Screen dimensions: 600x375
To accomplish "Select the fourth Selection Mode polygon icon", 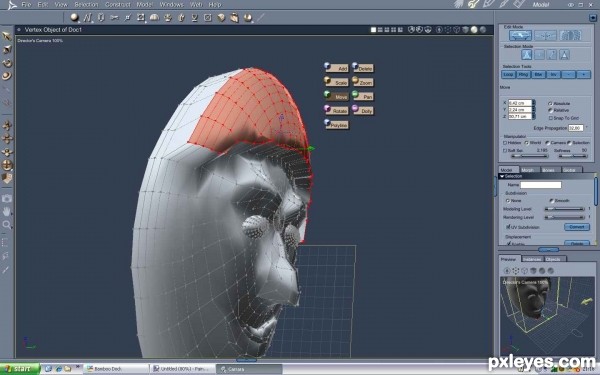I will pos(564,55).
